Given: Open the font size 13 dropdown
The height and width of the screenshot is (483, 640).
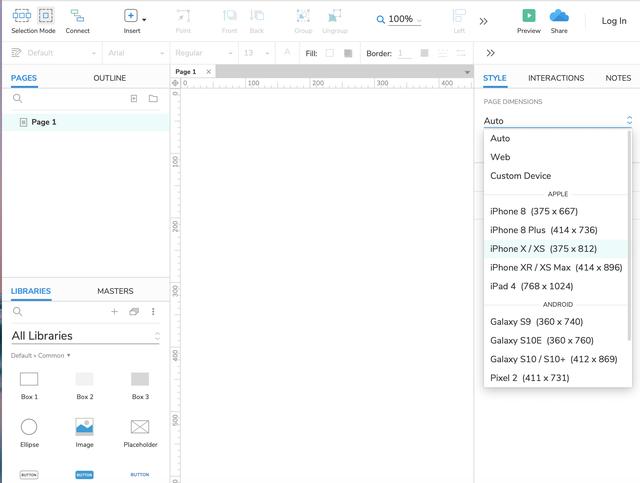Looking at the screenshot, I should (x=256, y=53).
